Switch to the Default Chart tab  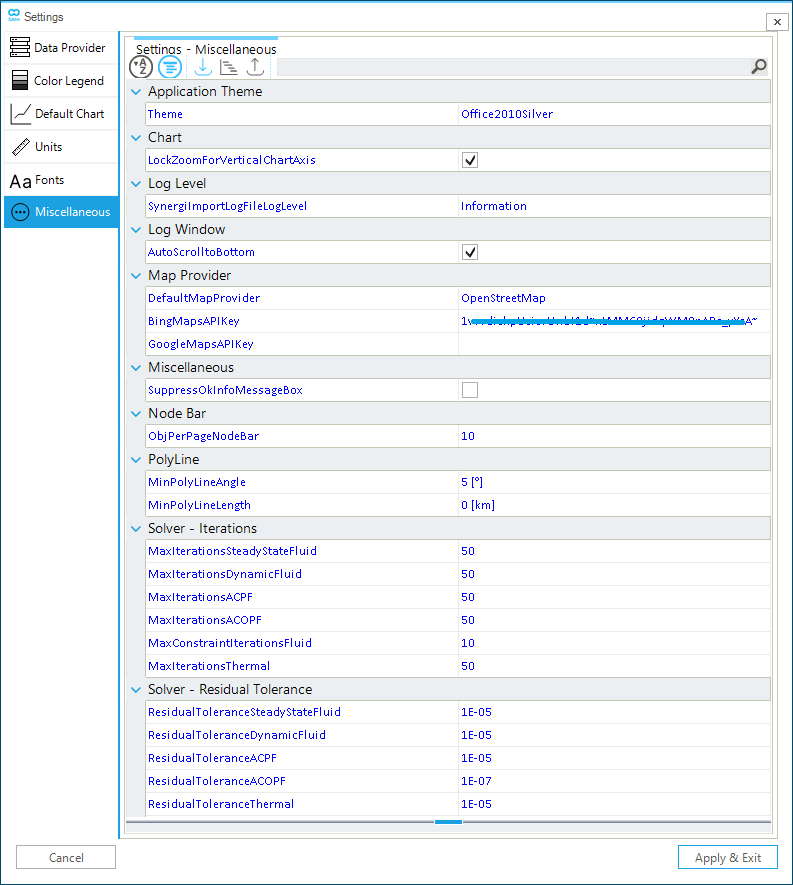(x=61, y=114)
